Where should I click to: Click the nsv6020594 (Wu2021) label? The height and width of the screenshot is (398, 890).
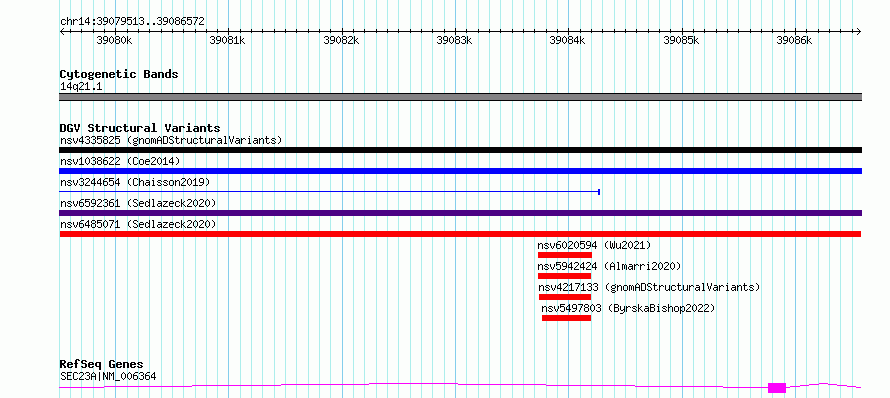click(x=594, y=245)
